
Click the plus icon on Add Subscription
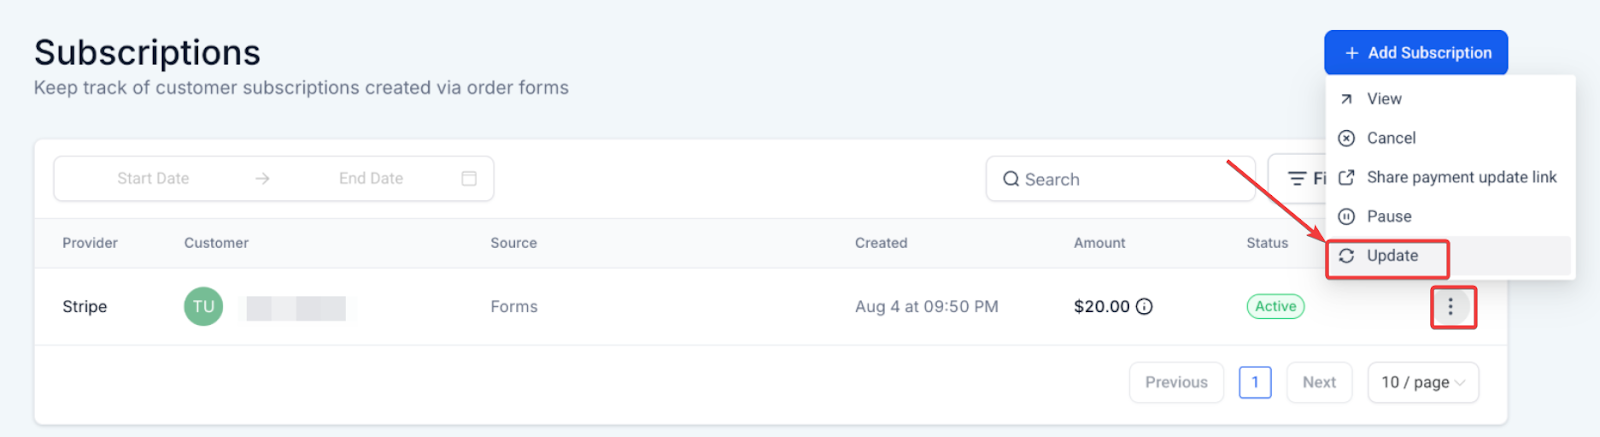(1352, 53)
